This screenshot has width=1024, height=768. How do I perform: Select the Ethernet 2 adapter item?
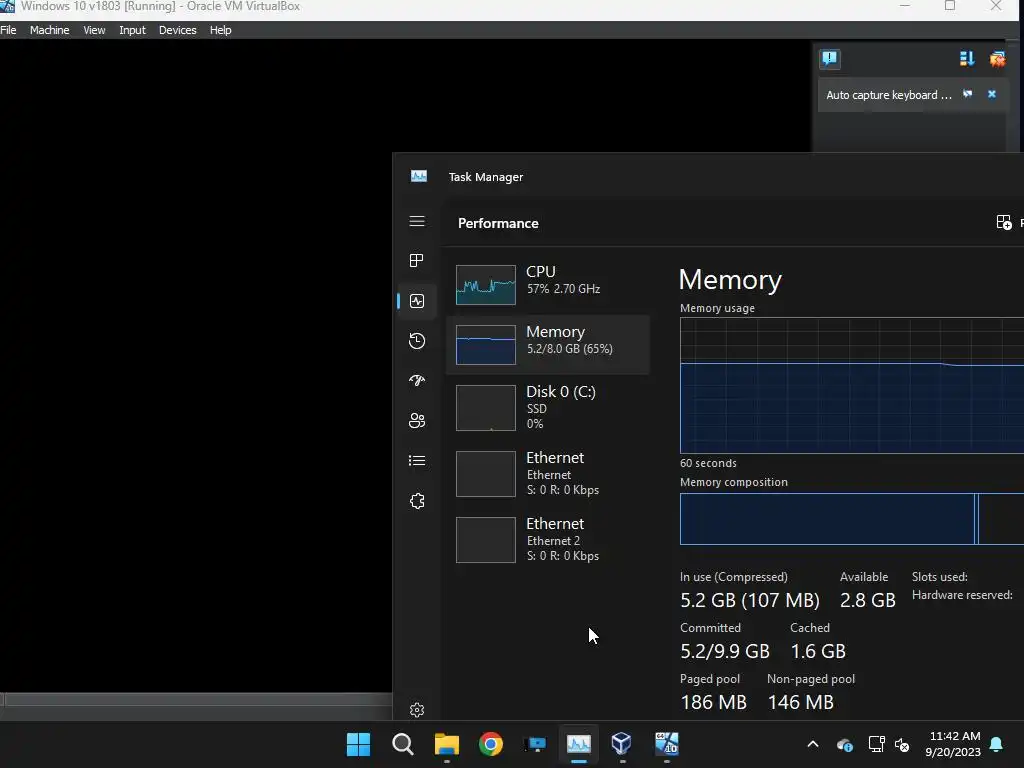(x=548, y=540)
